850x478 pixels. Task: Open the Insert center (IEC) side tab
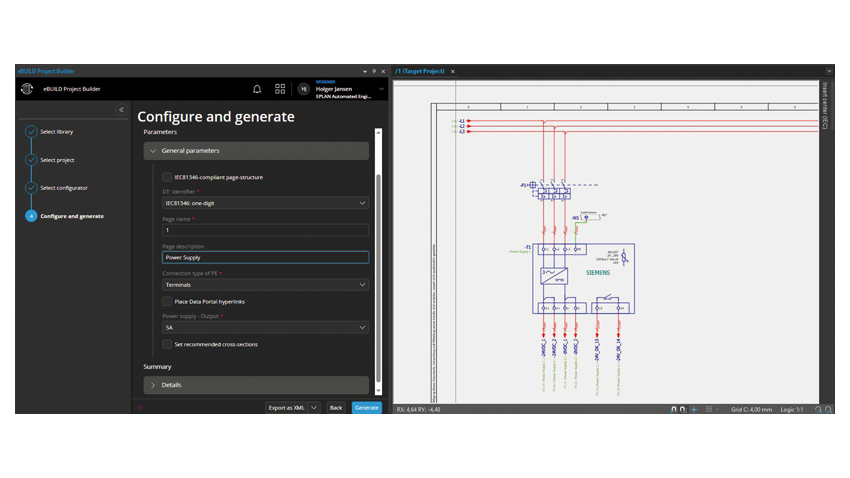825,105
